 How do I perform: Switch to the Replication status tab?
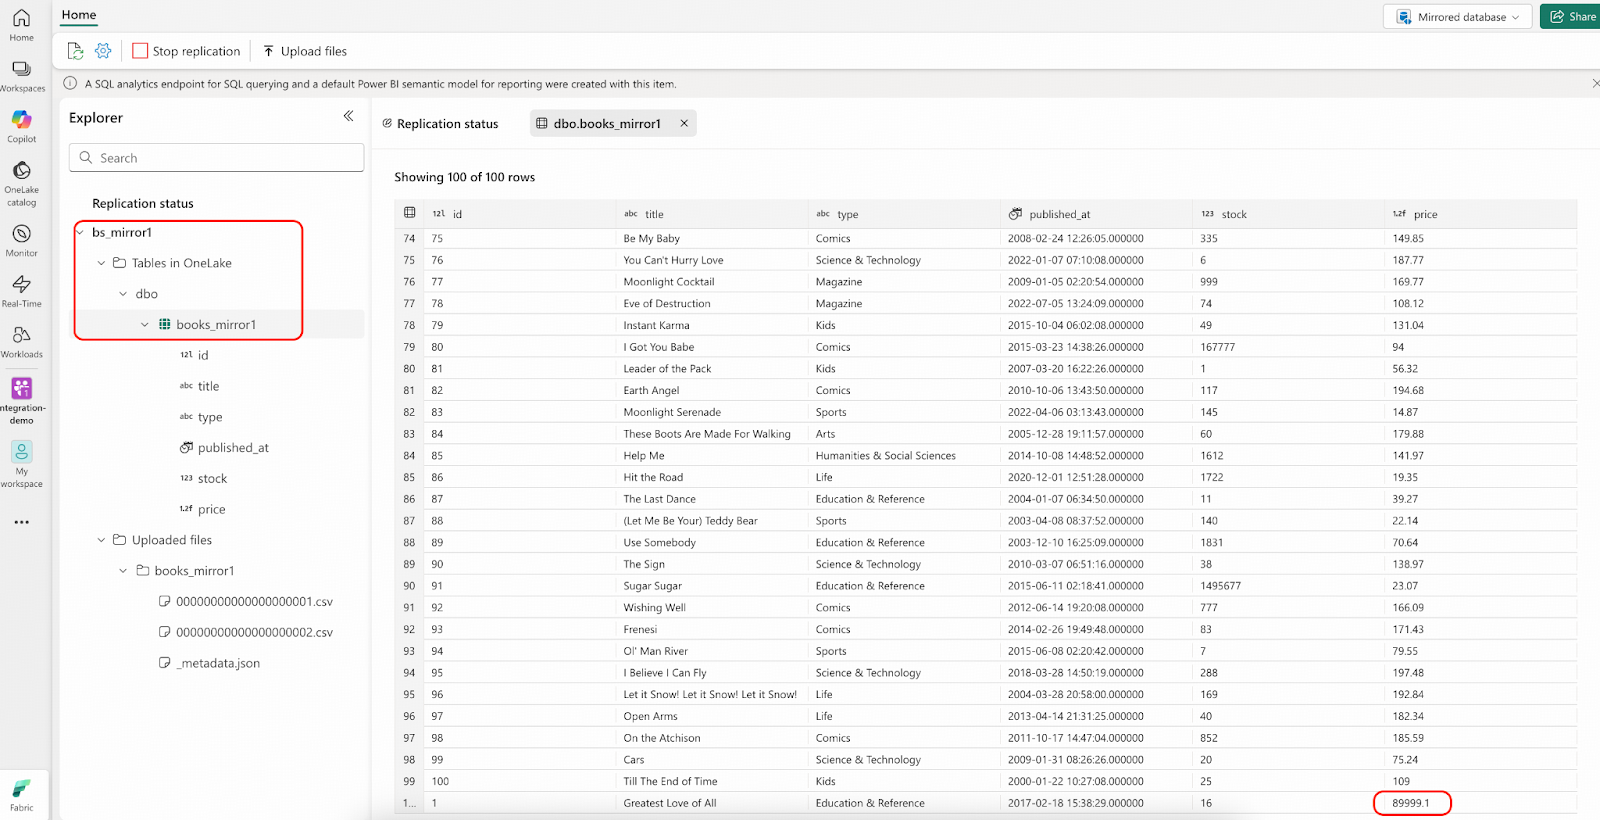coord(440,124)
